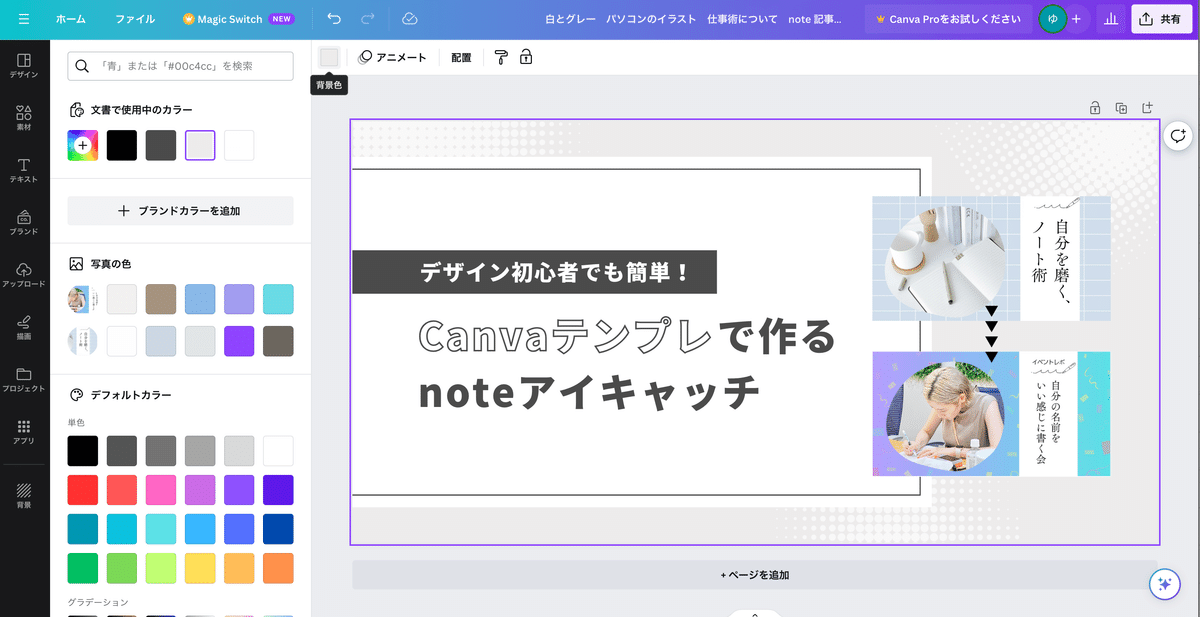
Task: Select the dark gray document color swatch
Action: (161, 145)
